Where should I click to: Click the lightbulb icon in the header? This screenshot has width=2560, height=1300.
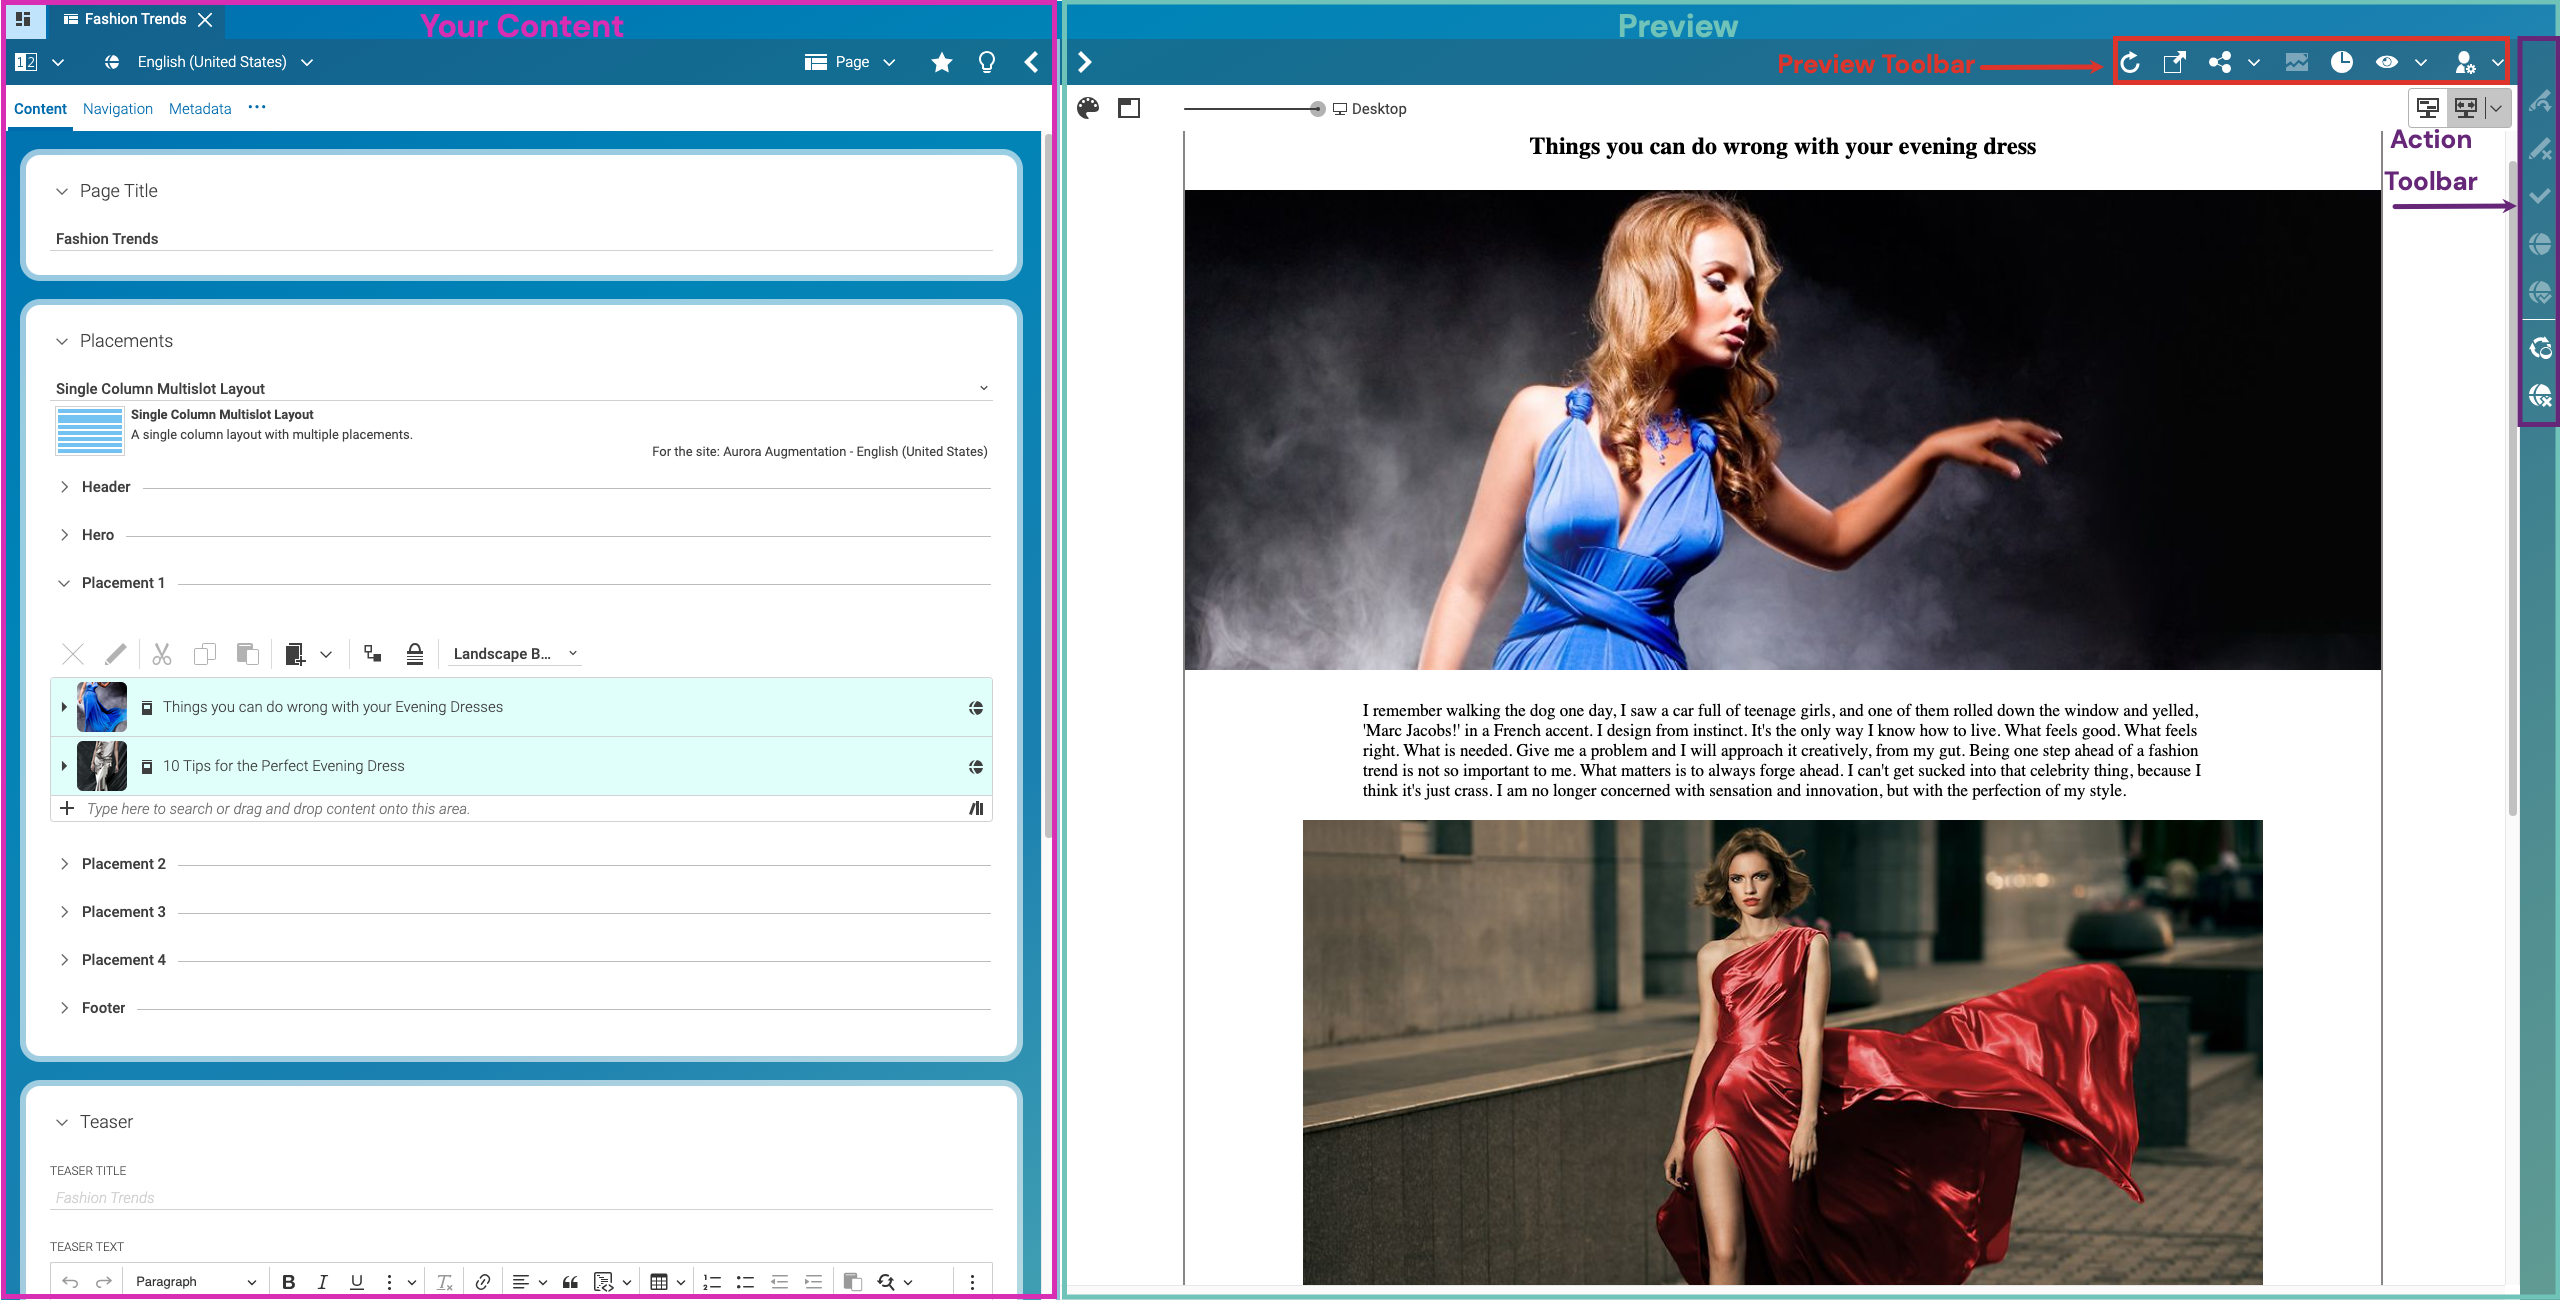point(987,63)
